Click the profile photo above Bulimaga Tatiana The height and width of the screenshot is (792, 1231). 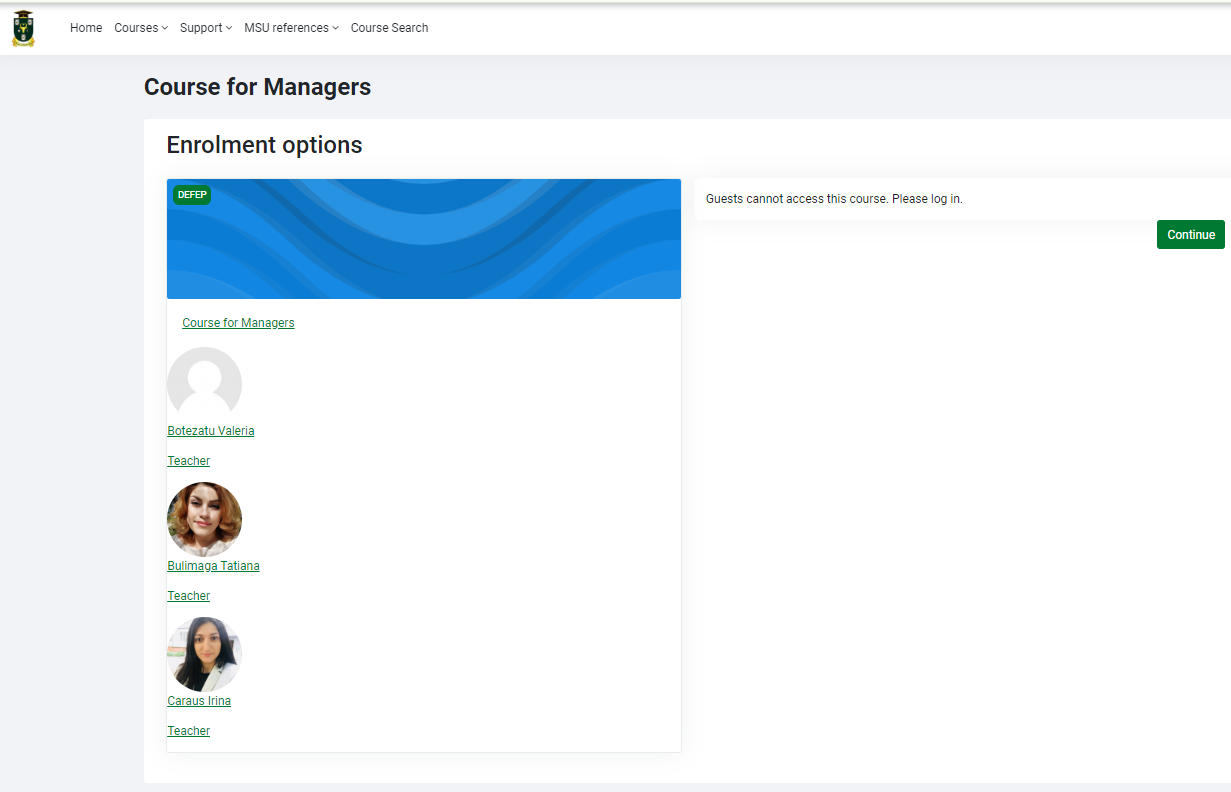tap(204, 519)
